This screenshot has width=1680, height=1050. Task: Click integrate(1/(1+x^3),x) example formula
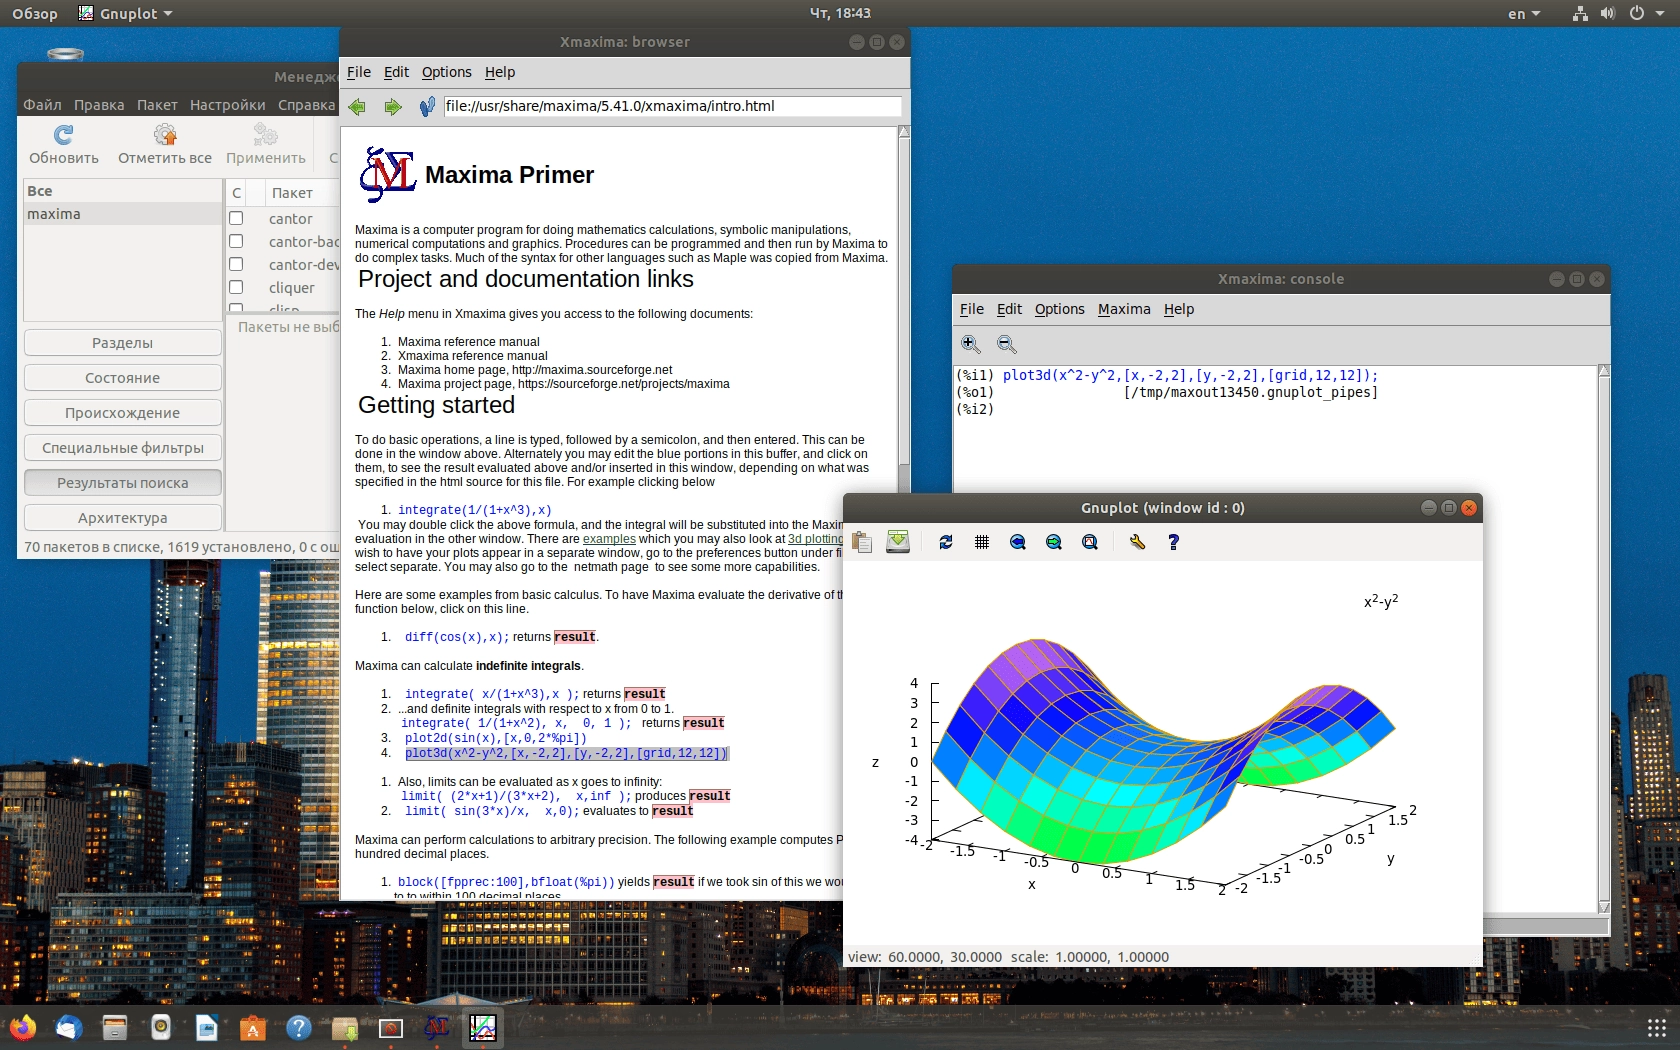[x=474, y=510]
